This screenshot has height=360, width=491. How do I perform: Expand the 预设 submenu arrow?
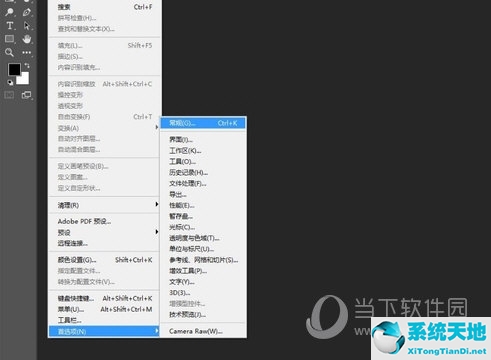coord(156,232)
